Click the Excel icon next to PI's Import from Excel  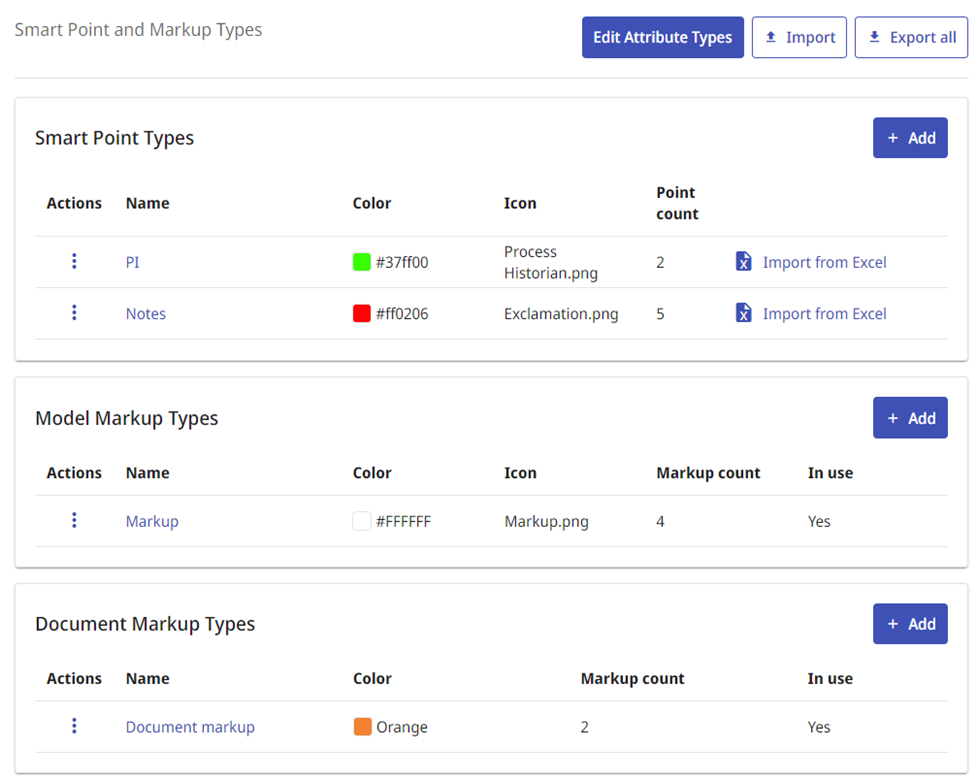743,261
